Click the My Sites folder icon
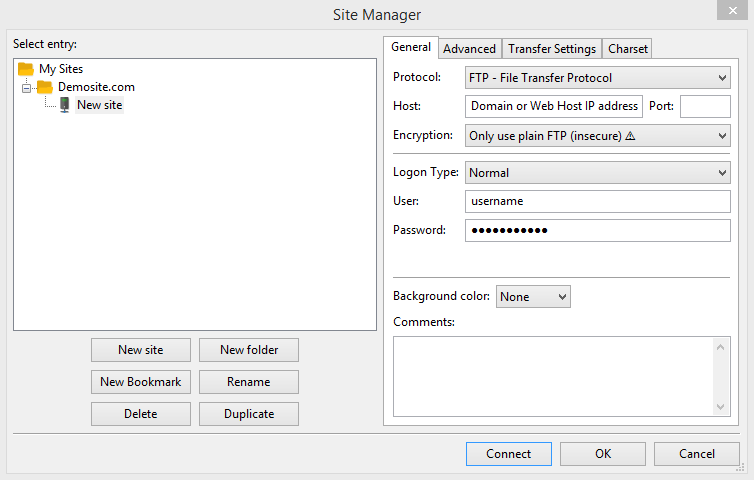 26,69
